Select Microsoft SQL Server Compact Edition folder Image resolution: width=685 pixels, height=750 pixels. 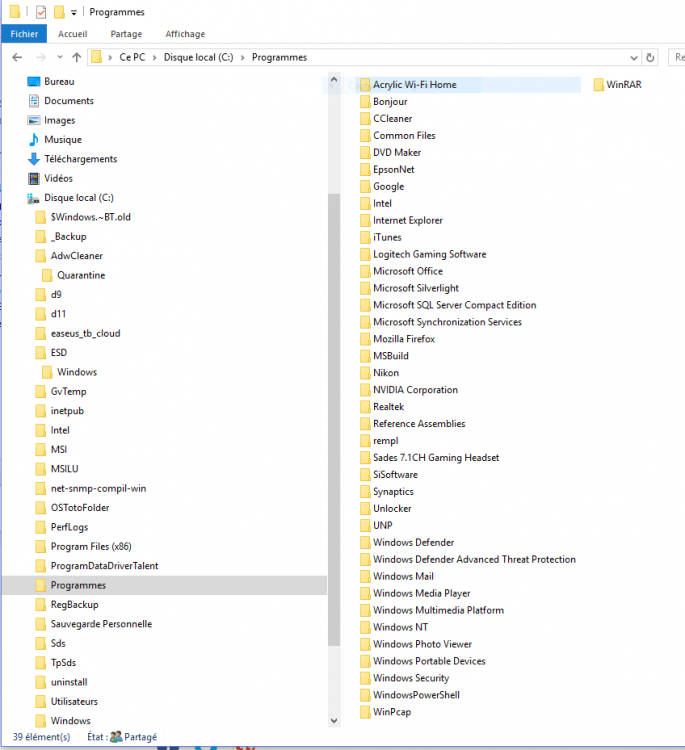tap(454, 305)
